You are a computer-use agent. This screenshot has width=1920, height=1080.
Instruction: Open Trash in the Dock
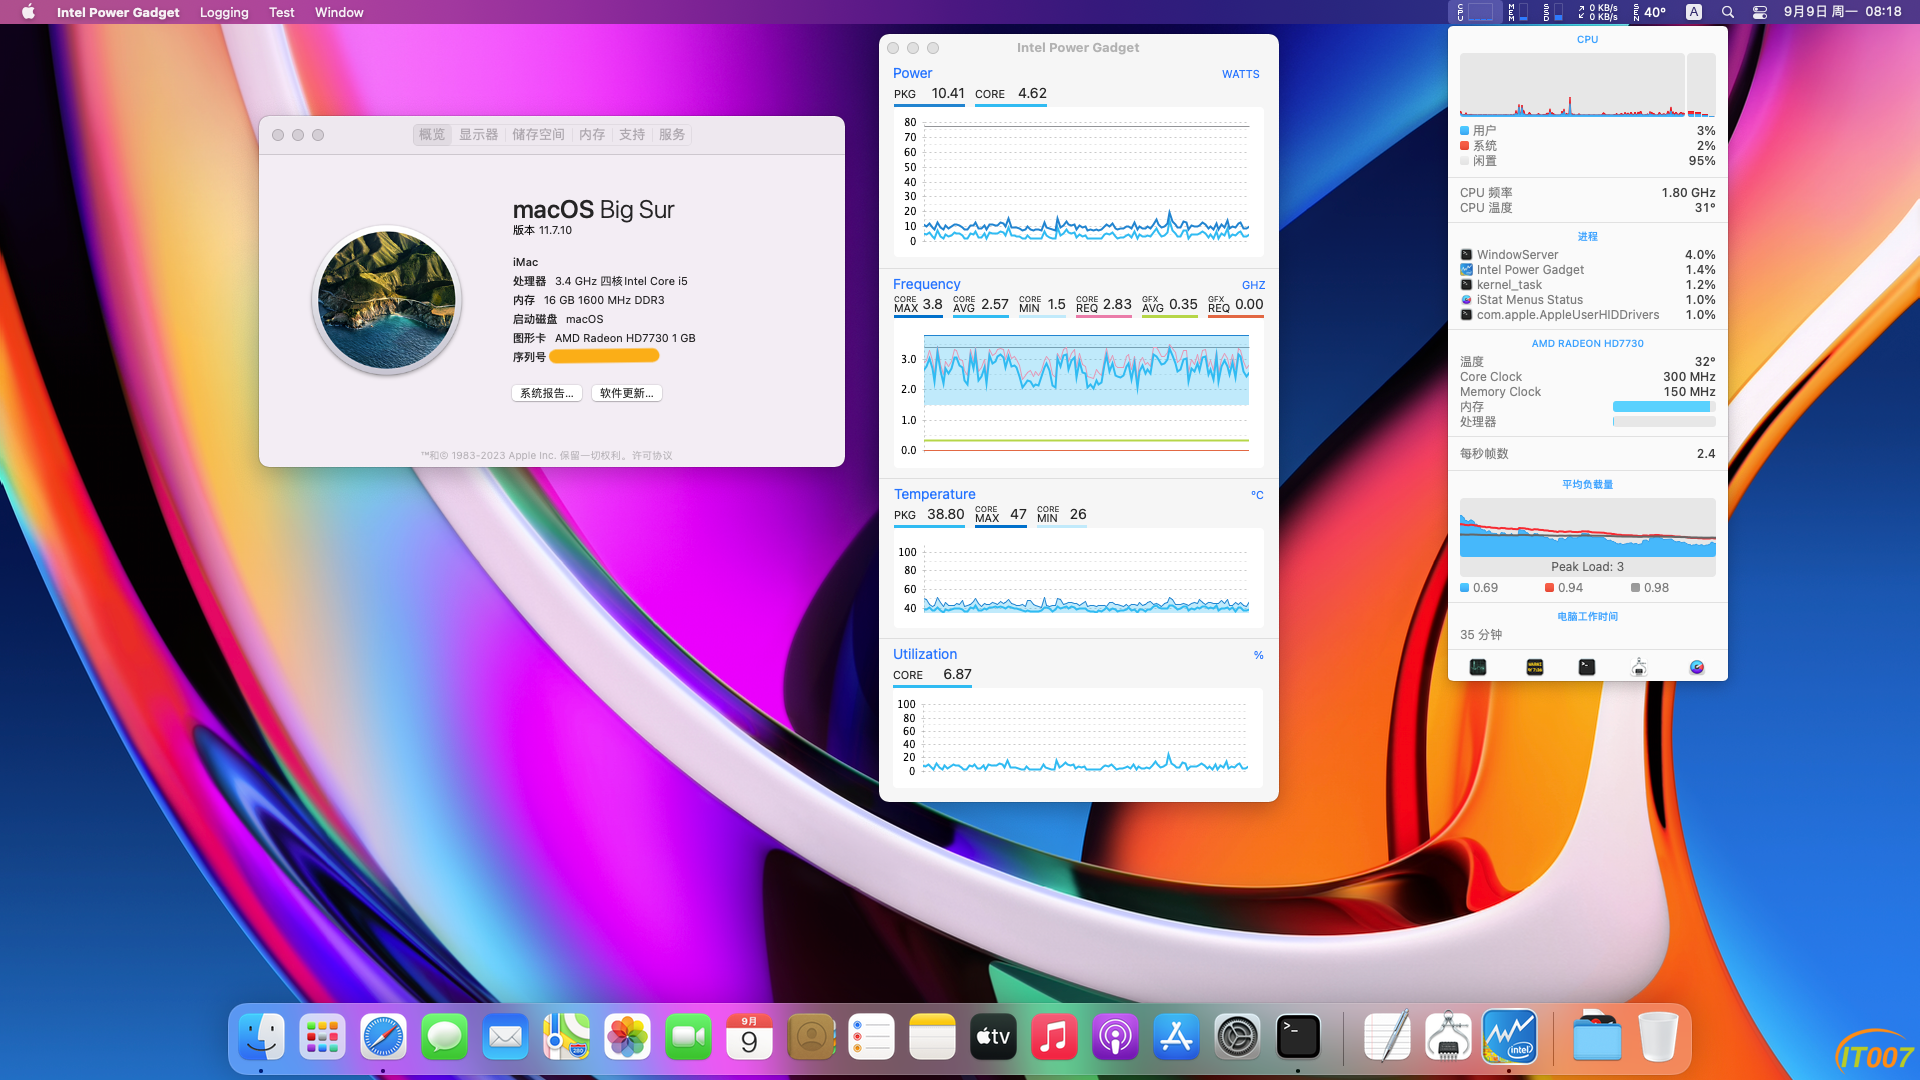click(1658, 1037)
